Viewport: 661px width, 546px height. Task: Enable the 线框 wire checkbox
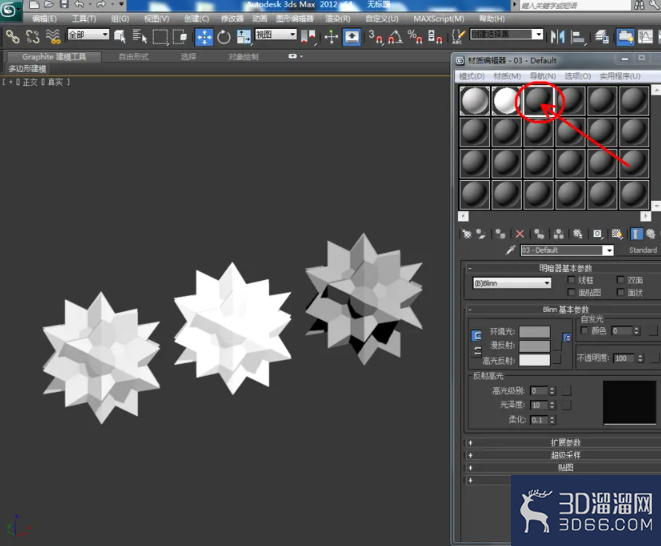pos(571,280)
